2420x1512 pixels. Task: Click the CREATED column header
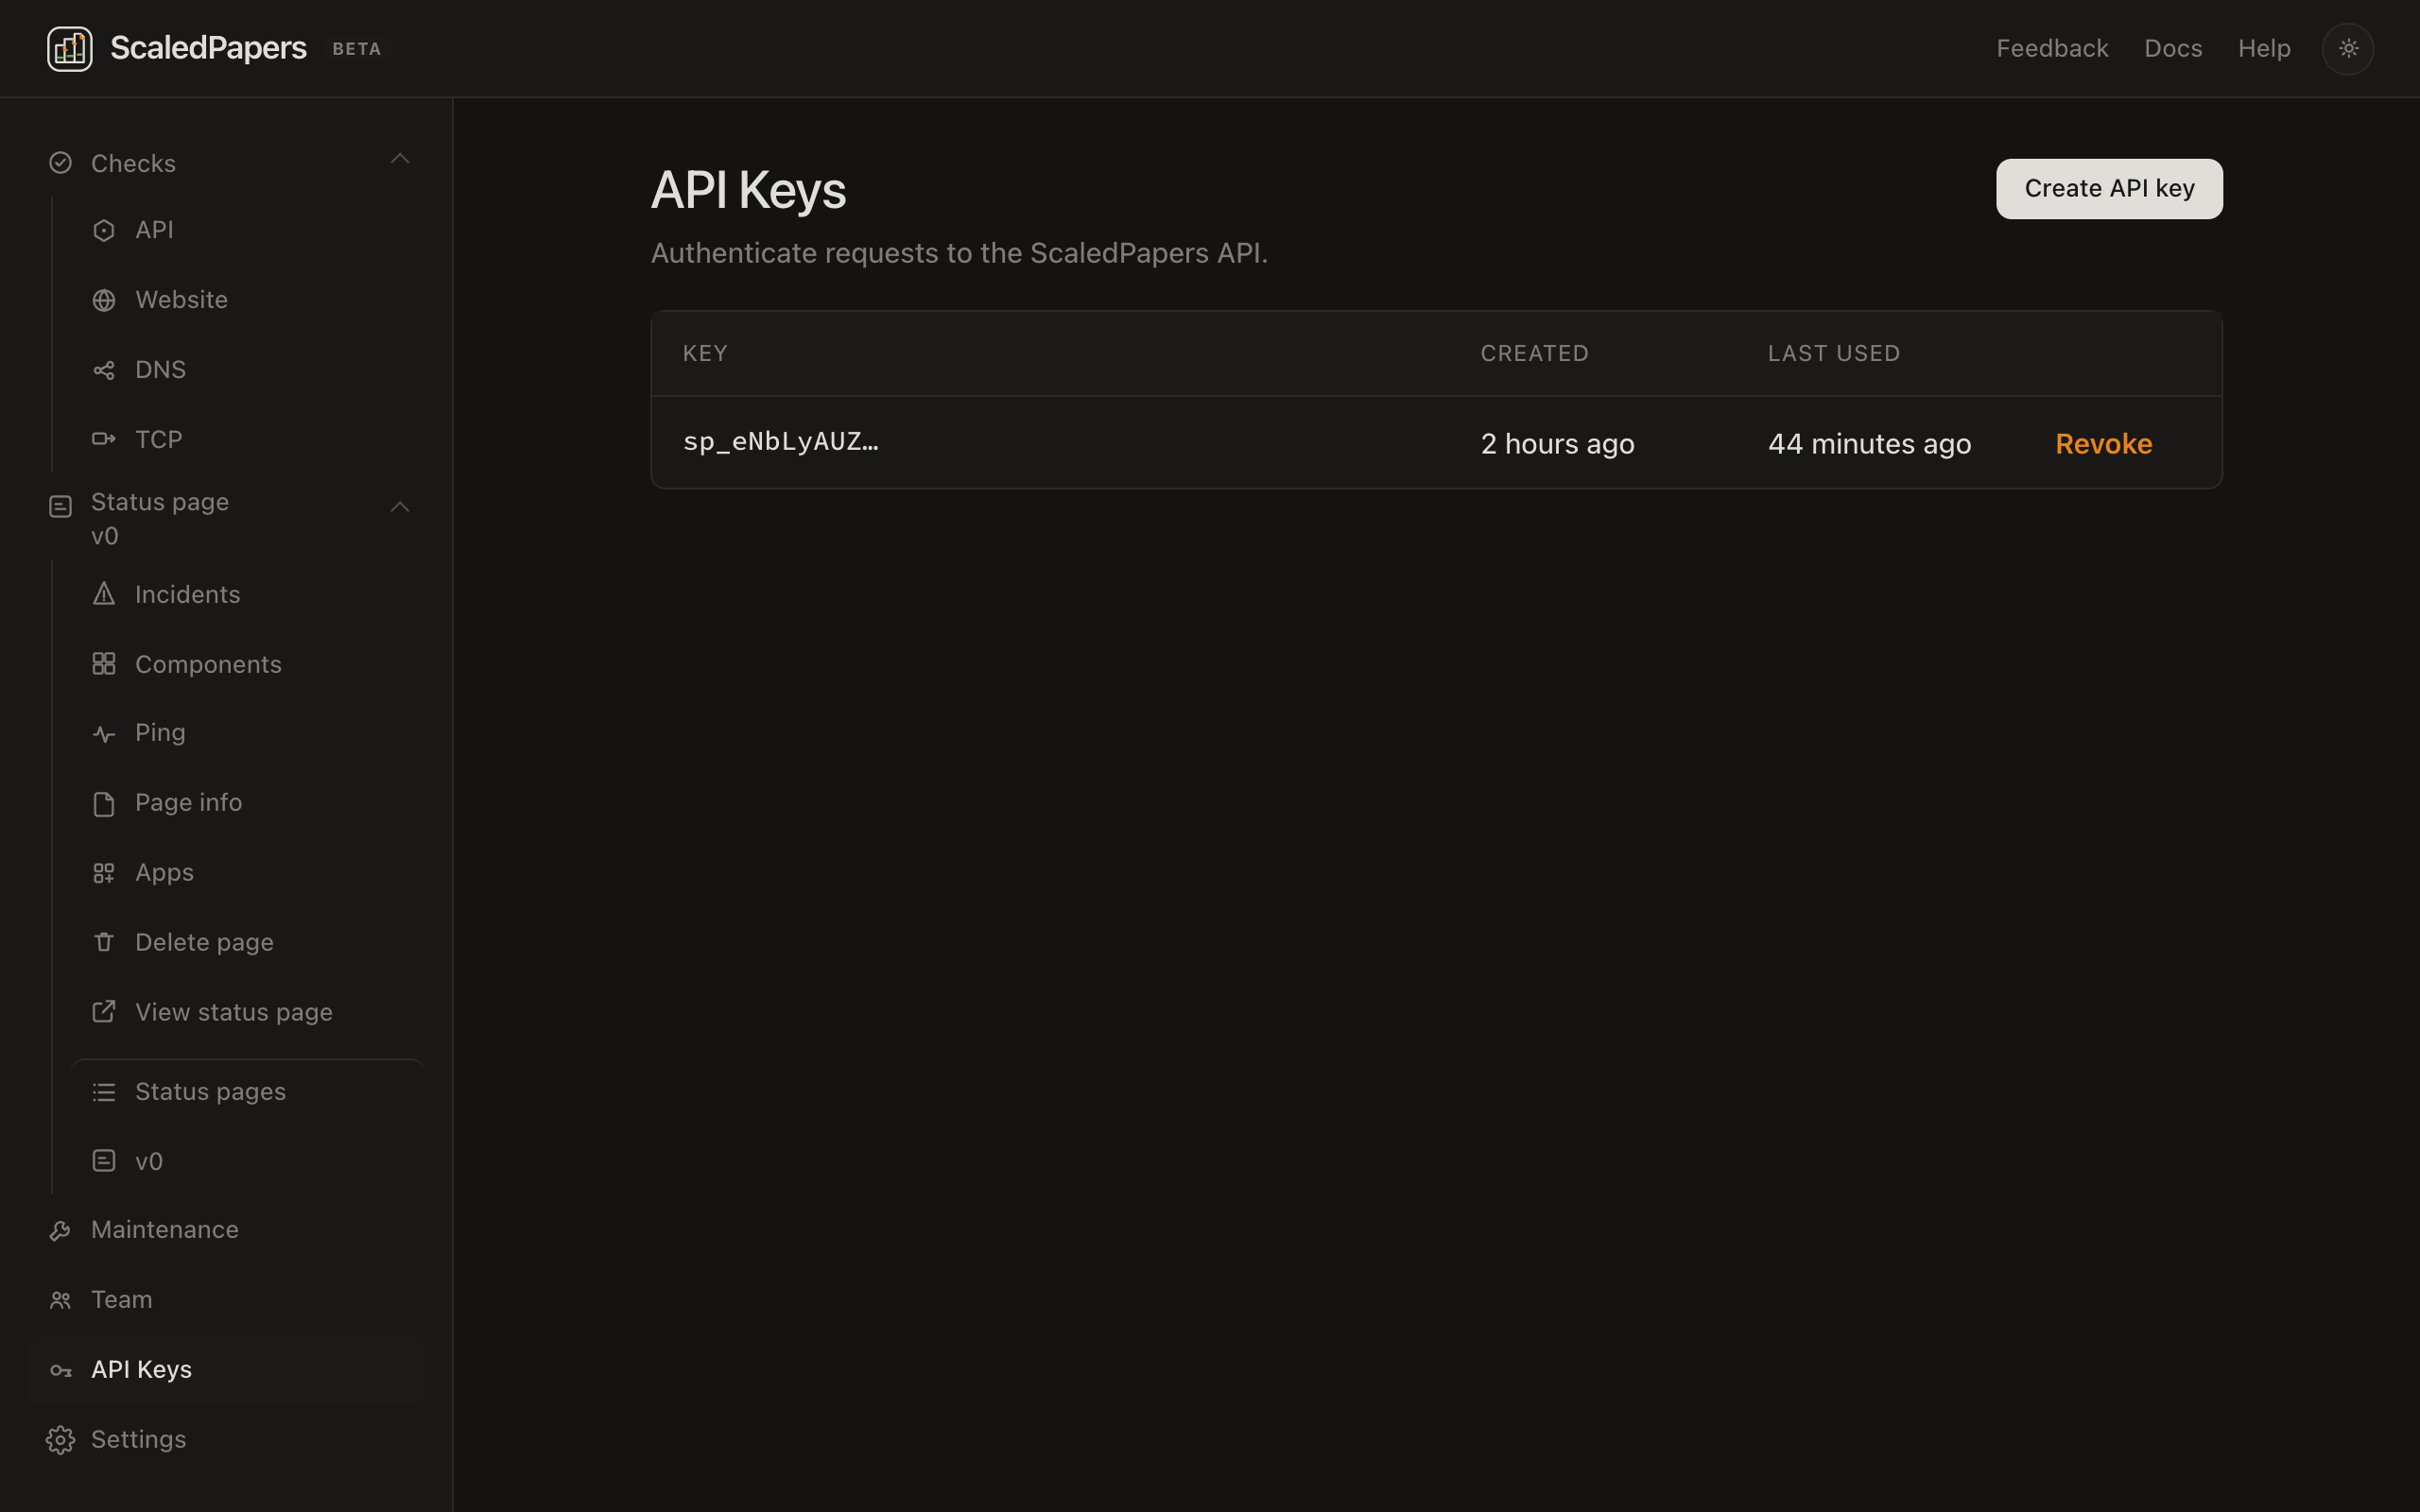(x=1534, y=353)
